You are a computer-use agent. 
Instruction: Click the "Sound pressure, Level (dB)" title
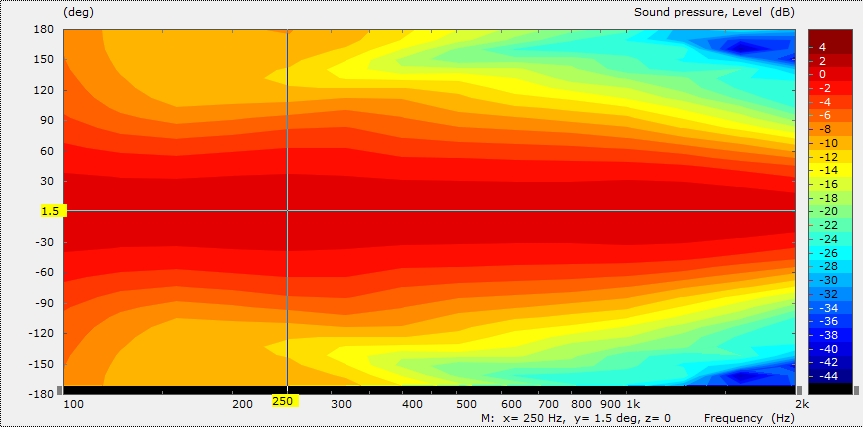714,12
